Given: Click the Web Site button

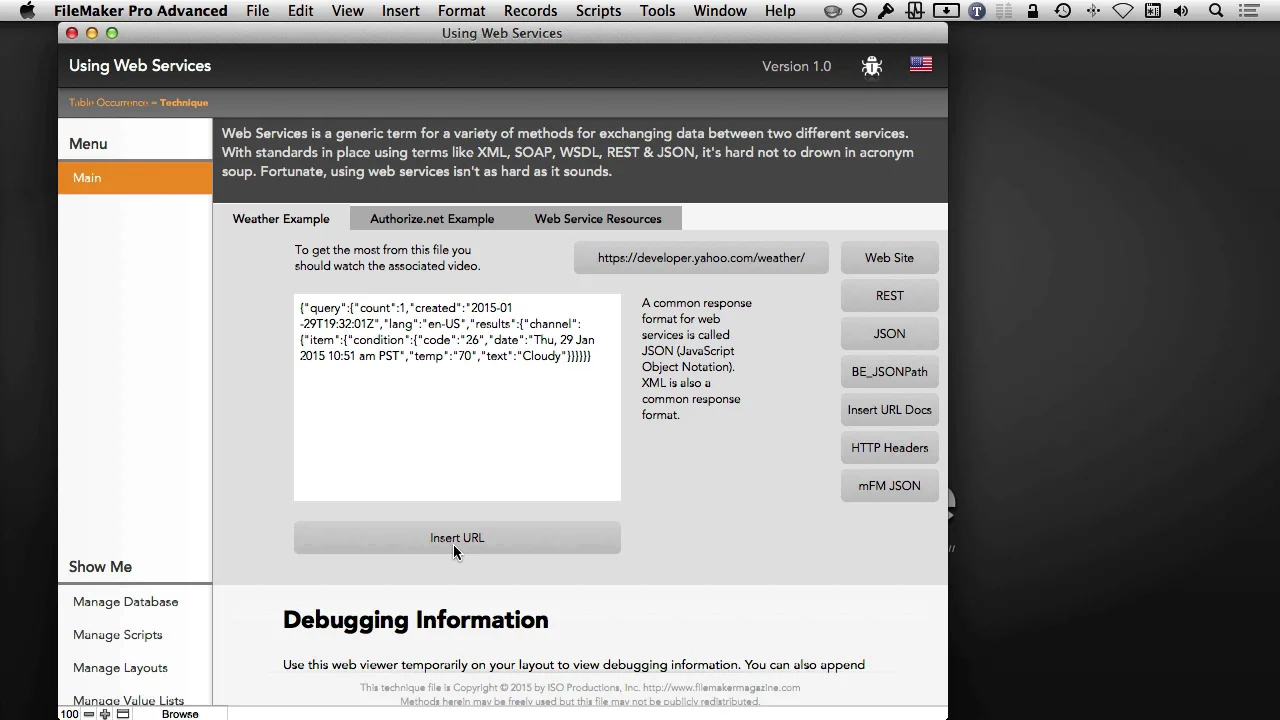Looking at the screenshot, I should coord(889,258).
